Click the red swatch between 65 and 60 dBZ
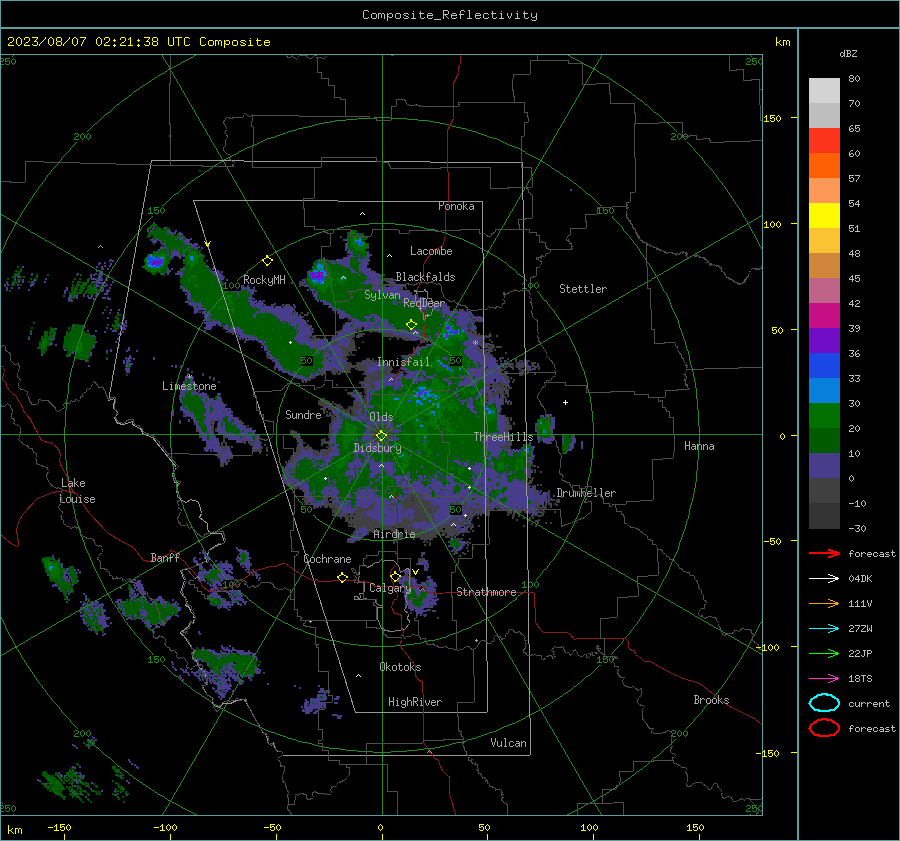The image size is (900, 841). coord(824,141)
